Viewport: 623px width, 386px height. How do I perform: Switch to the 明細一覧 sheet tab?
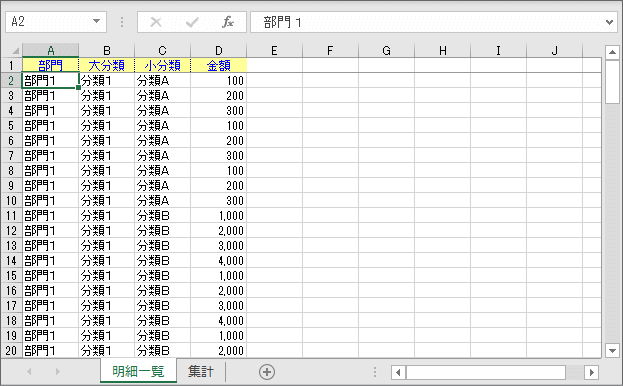(x=138, y=371)
